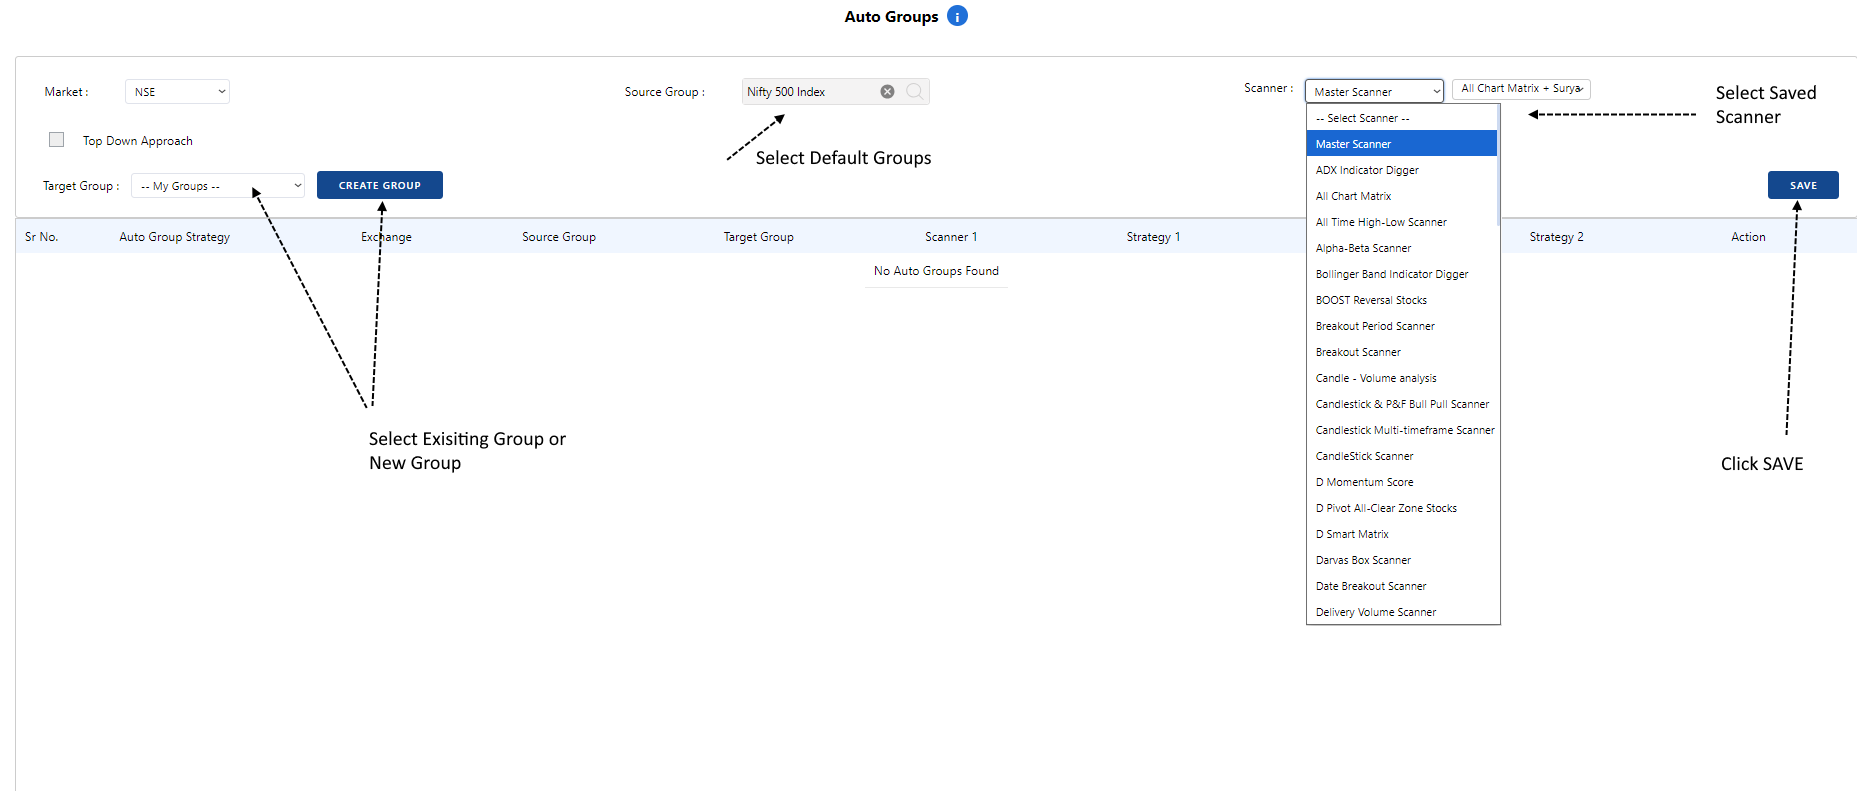Image resolution: width=1857 pixels, height=791 pixels.
Task: Open the Master Scanner dropdown
Action: click(1374, 92)
